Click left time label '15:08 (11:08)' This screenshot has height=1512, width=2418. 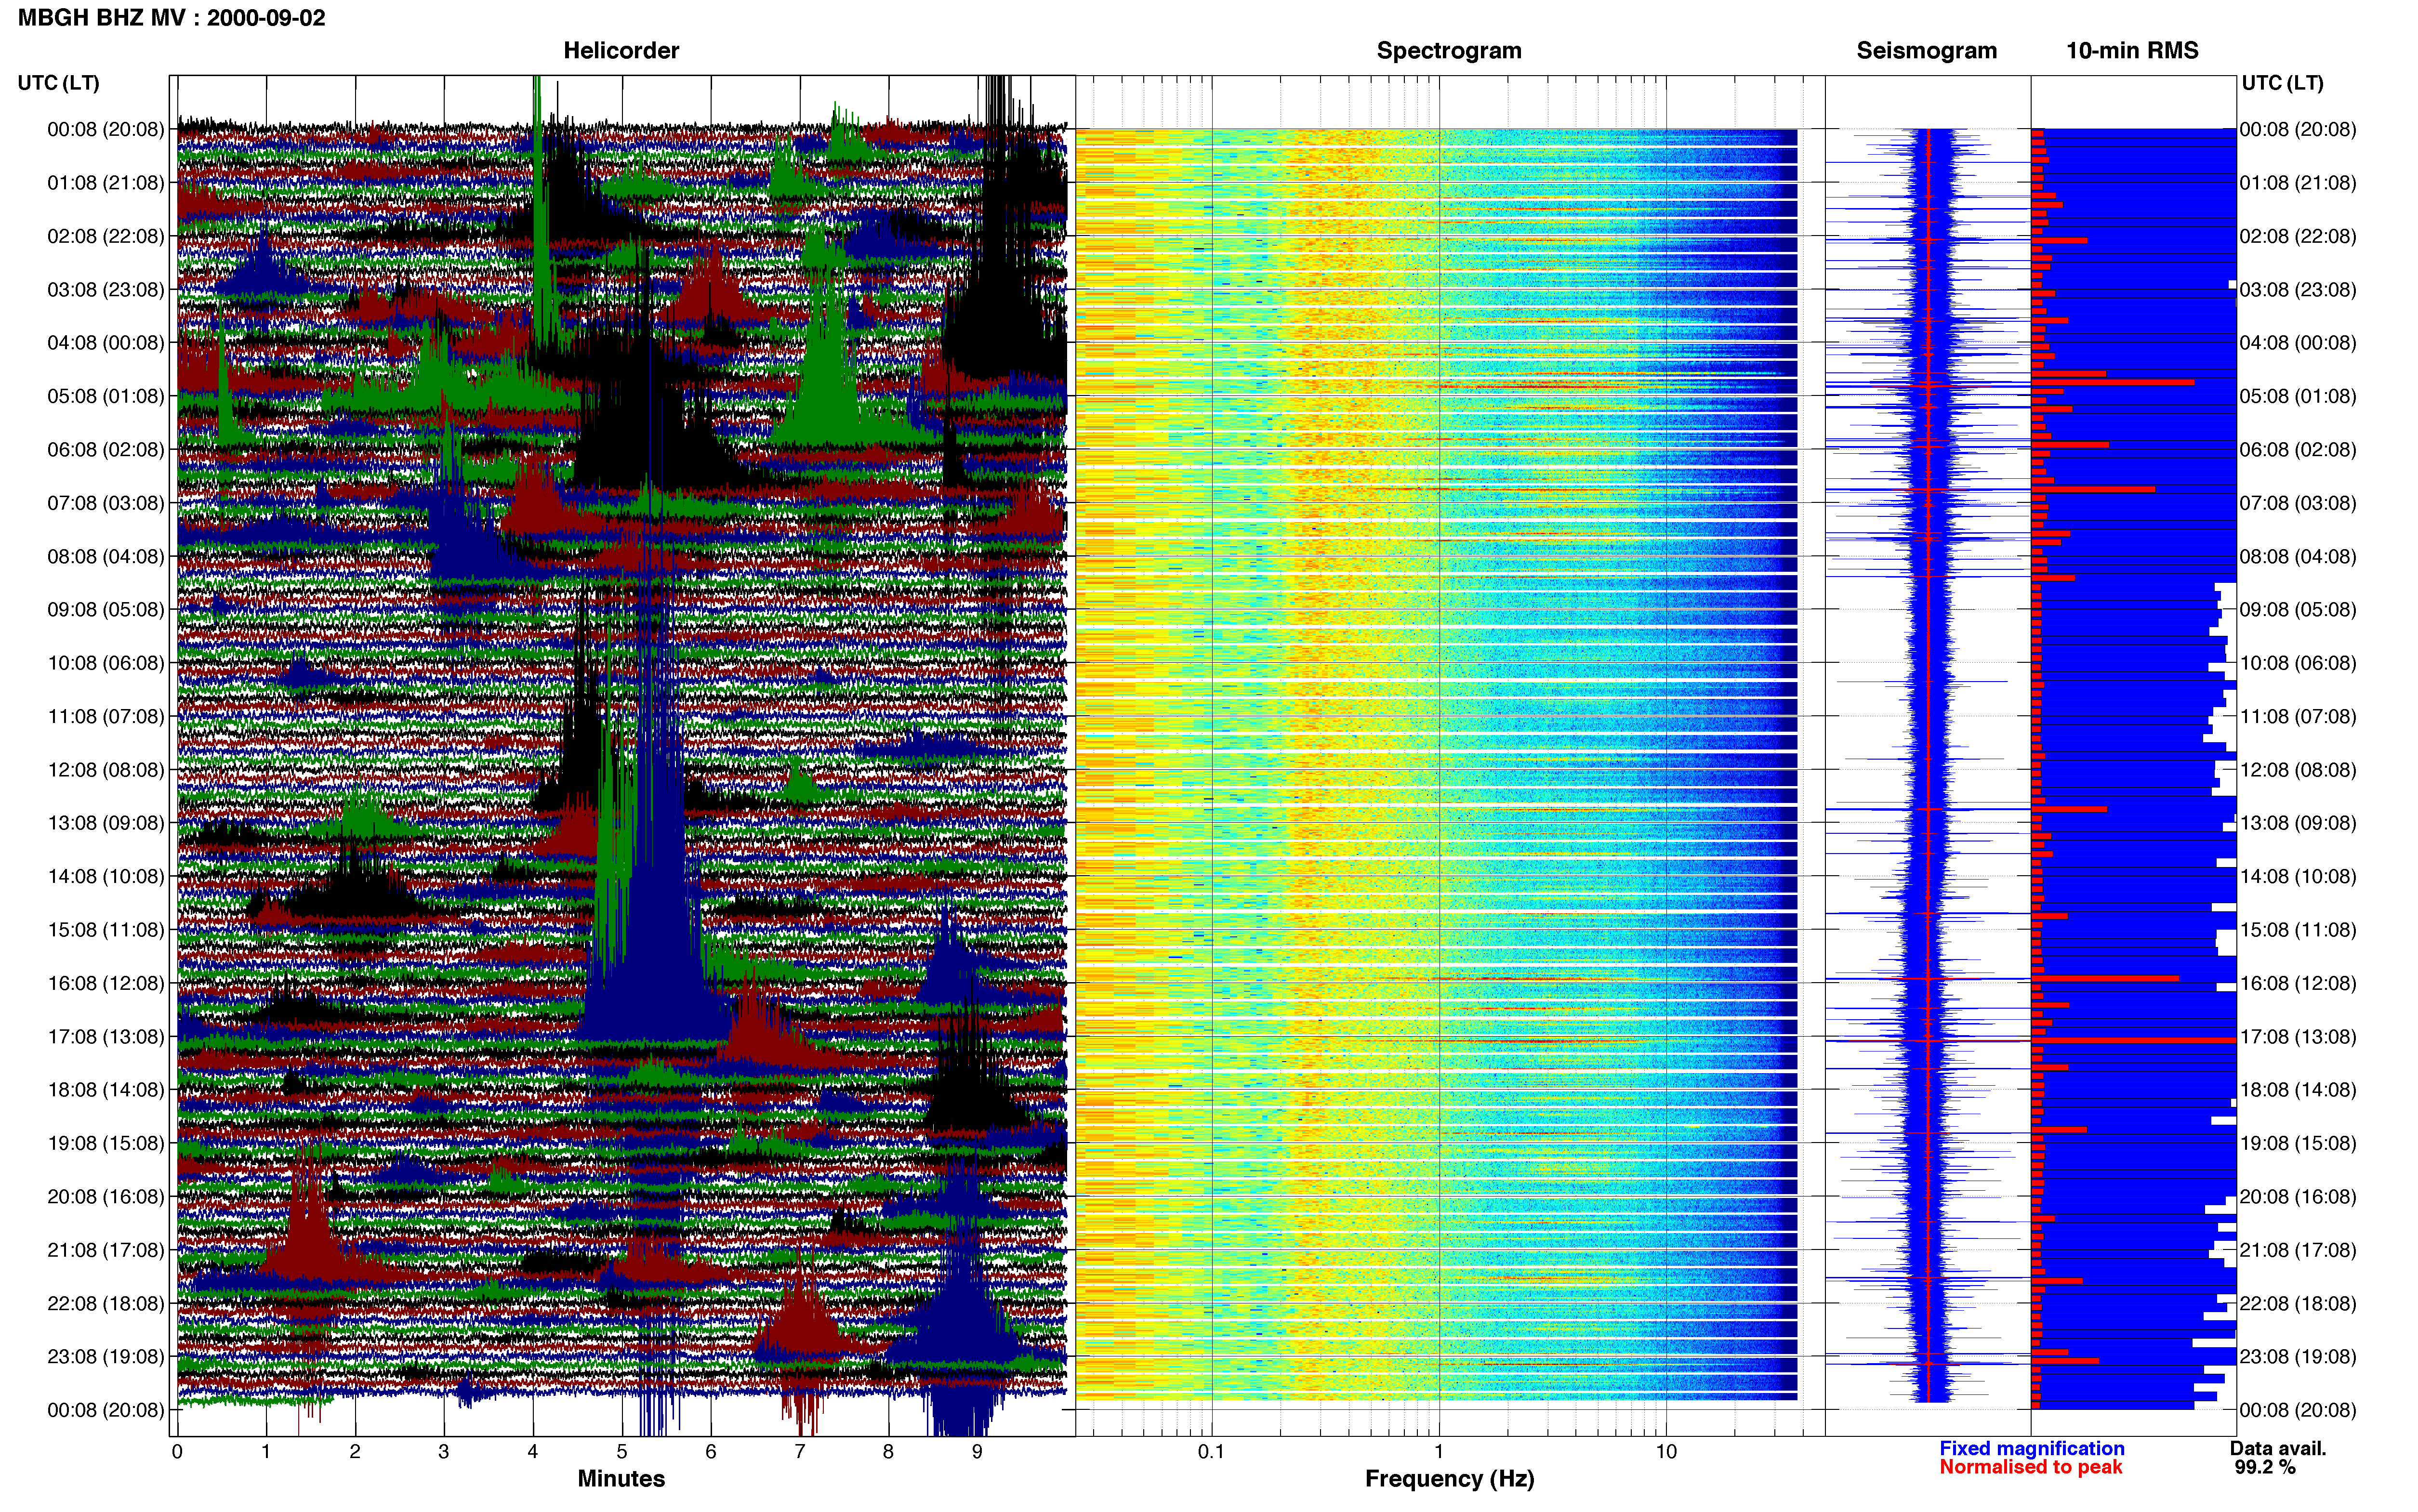tap(105, 930)
